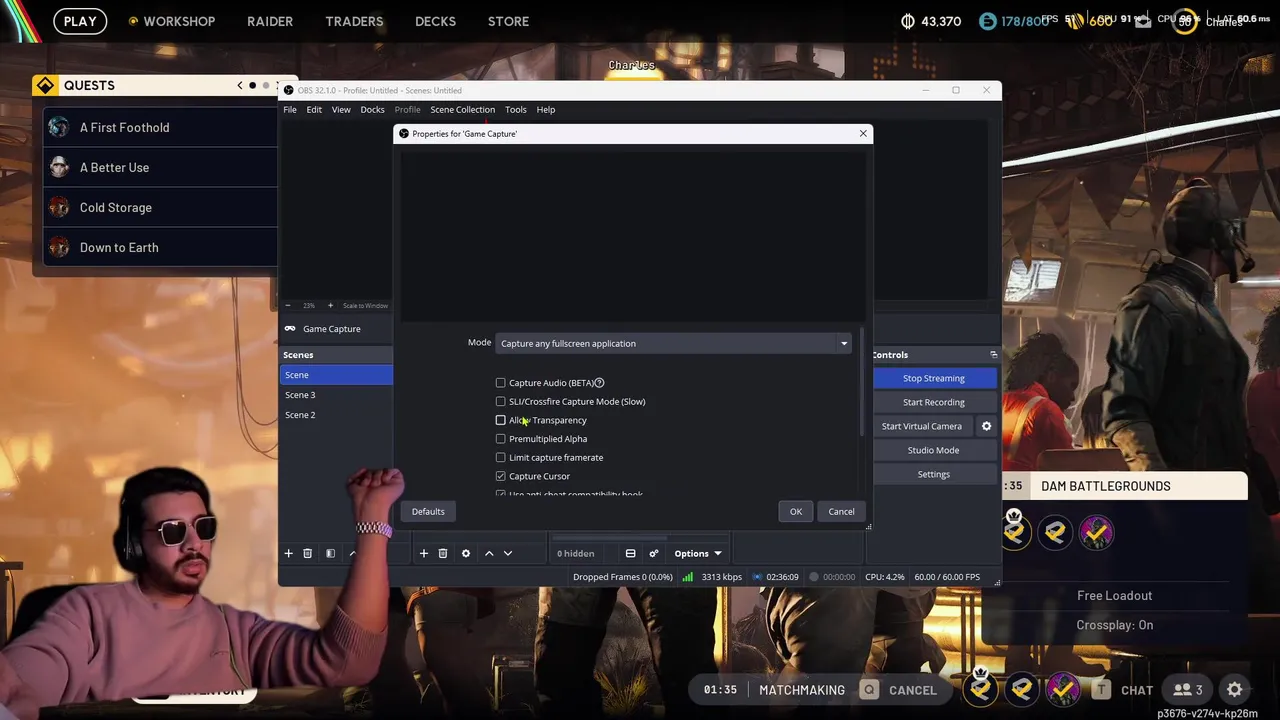Open the RAIDER tab in the game
The height and width of the screenshot is (720, 1280).
pyautogui.click(x=270, y=21)
